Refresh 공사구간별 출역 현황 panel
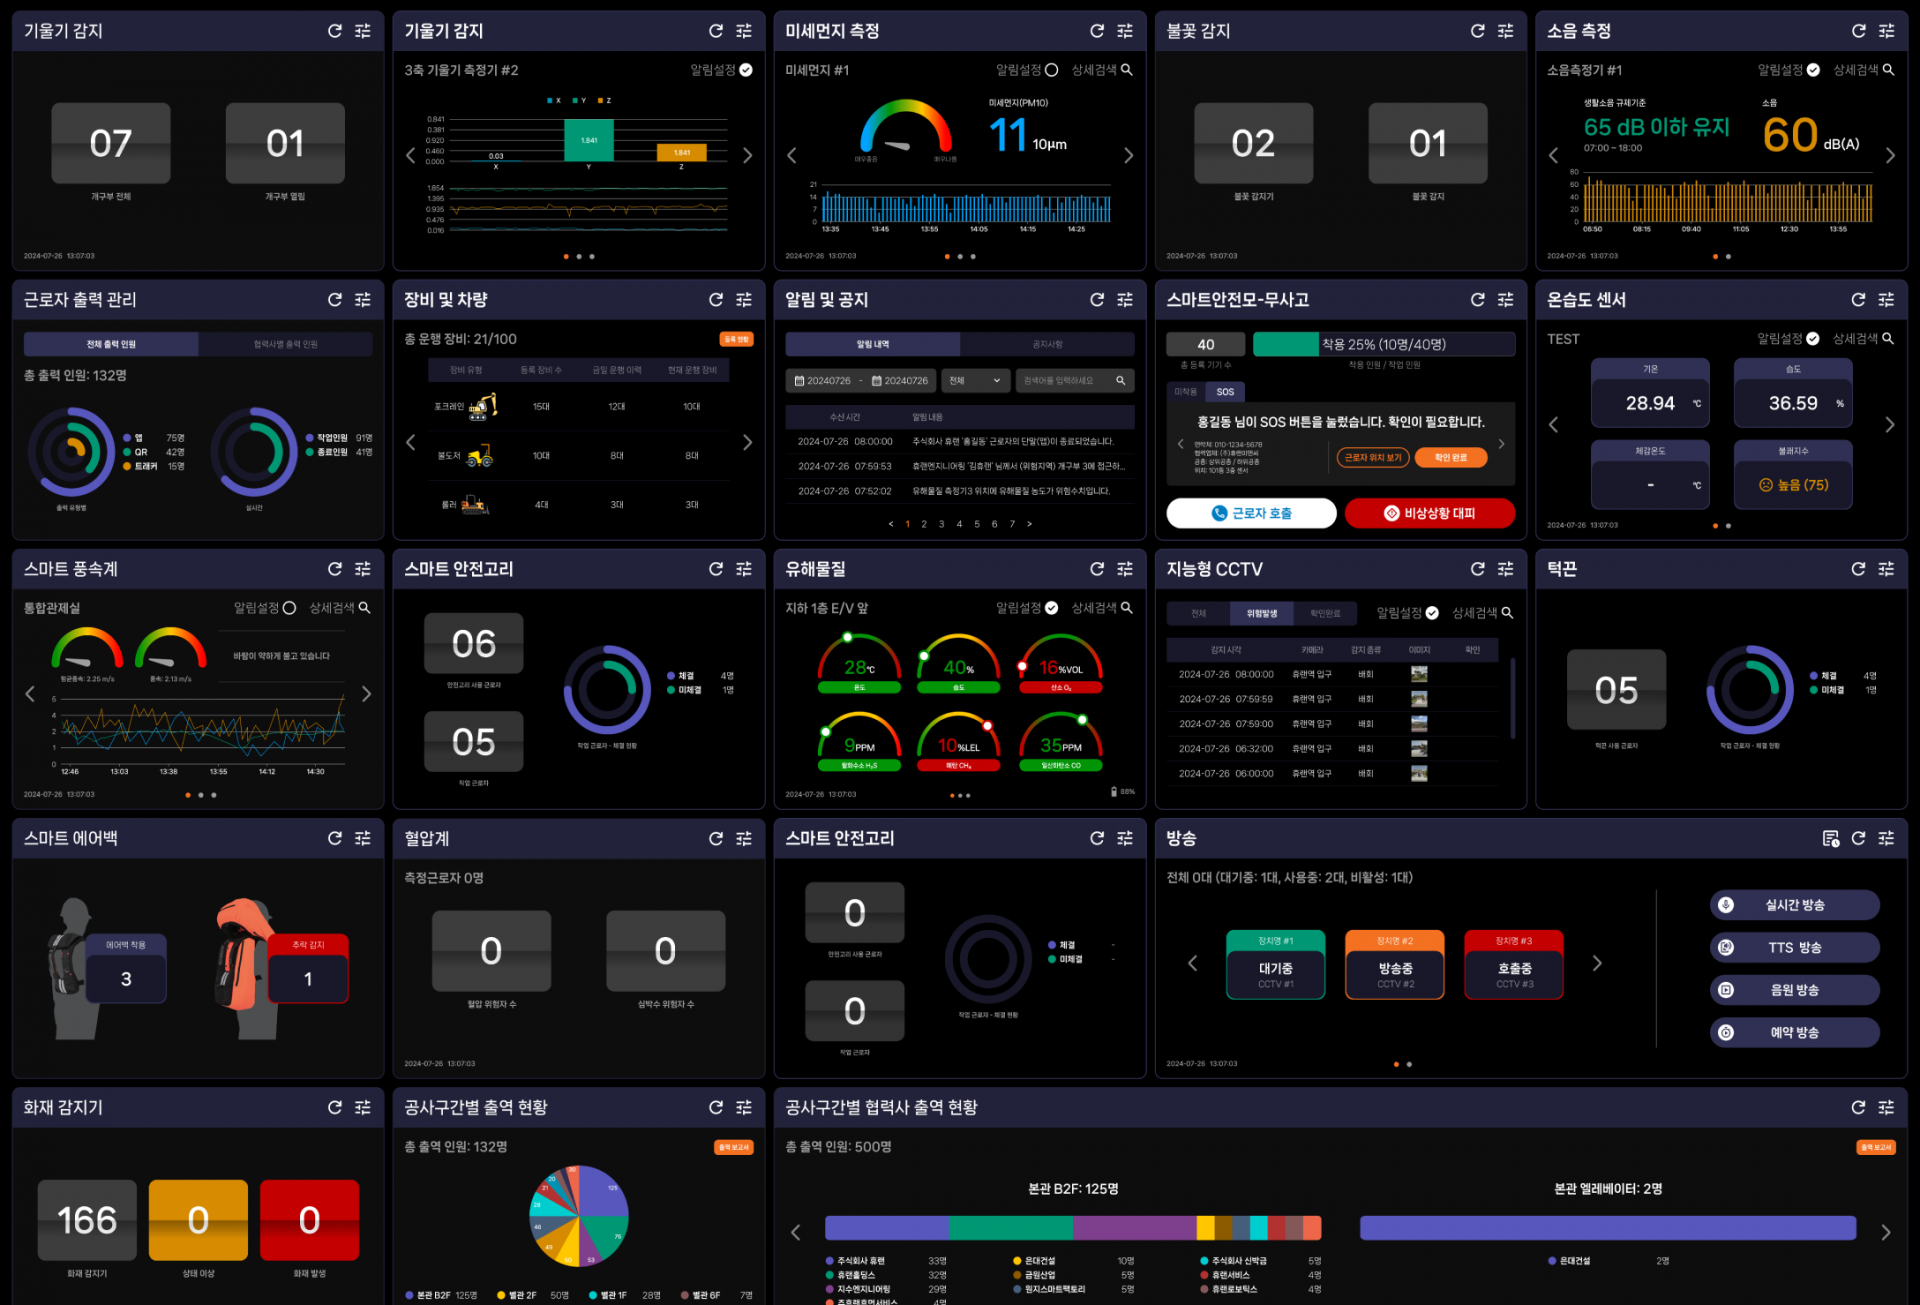 point(716,1107)
